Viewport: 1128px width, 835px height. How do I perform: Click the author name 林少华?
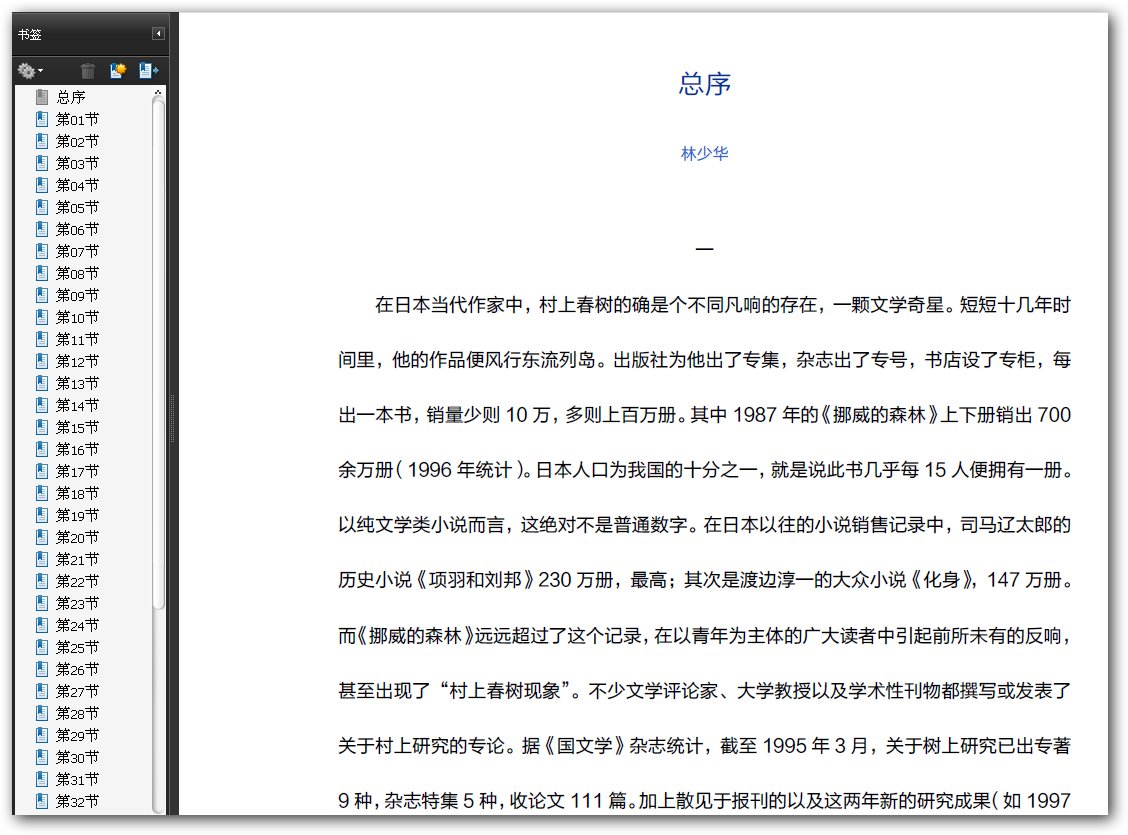[x=704, y=153]
